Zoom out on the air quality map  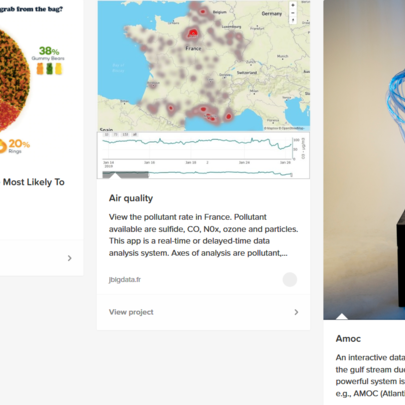293,13
